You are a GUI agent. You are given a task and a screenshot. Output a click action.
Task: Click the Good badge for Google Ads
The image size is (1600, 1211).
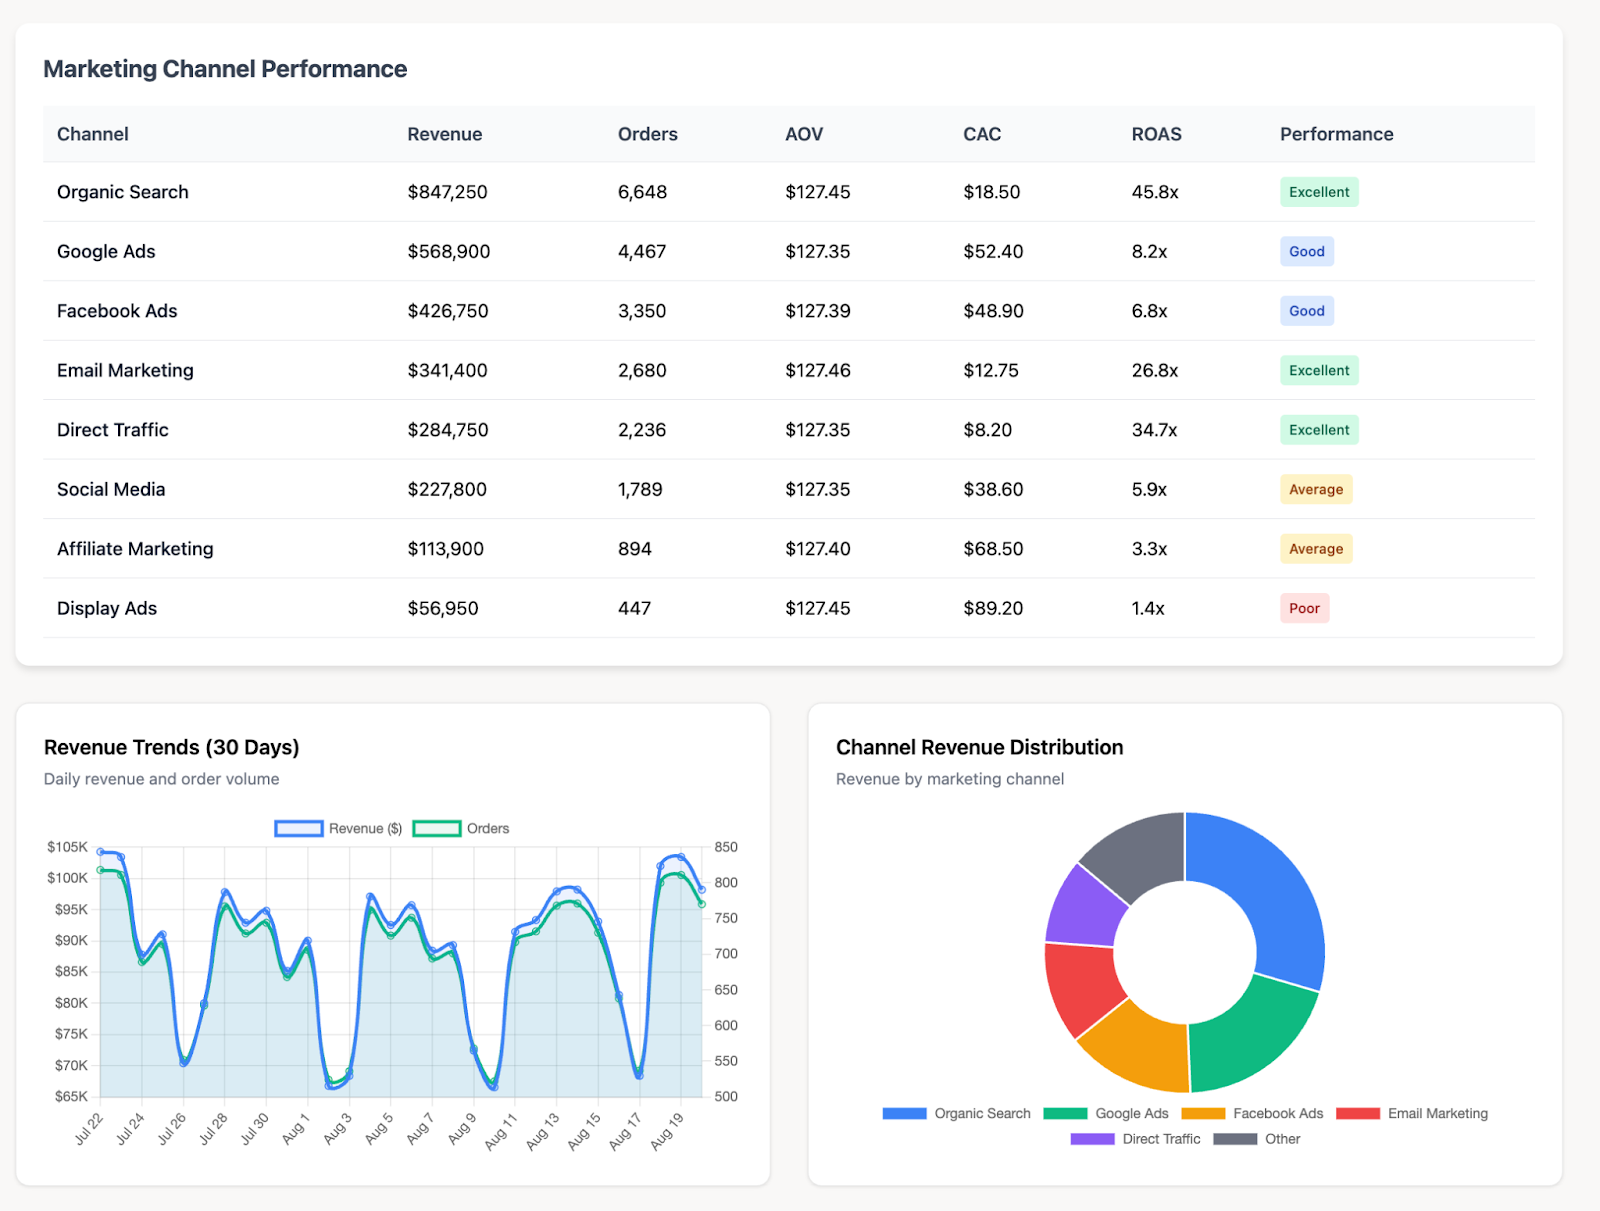click(x=1306, y=252)
